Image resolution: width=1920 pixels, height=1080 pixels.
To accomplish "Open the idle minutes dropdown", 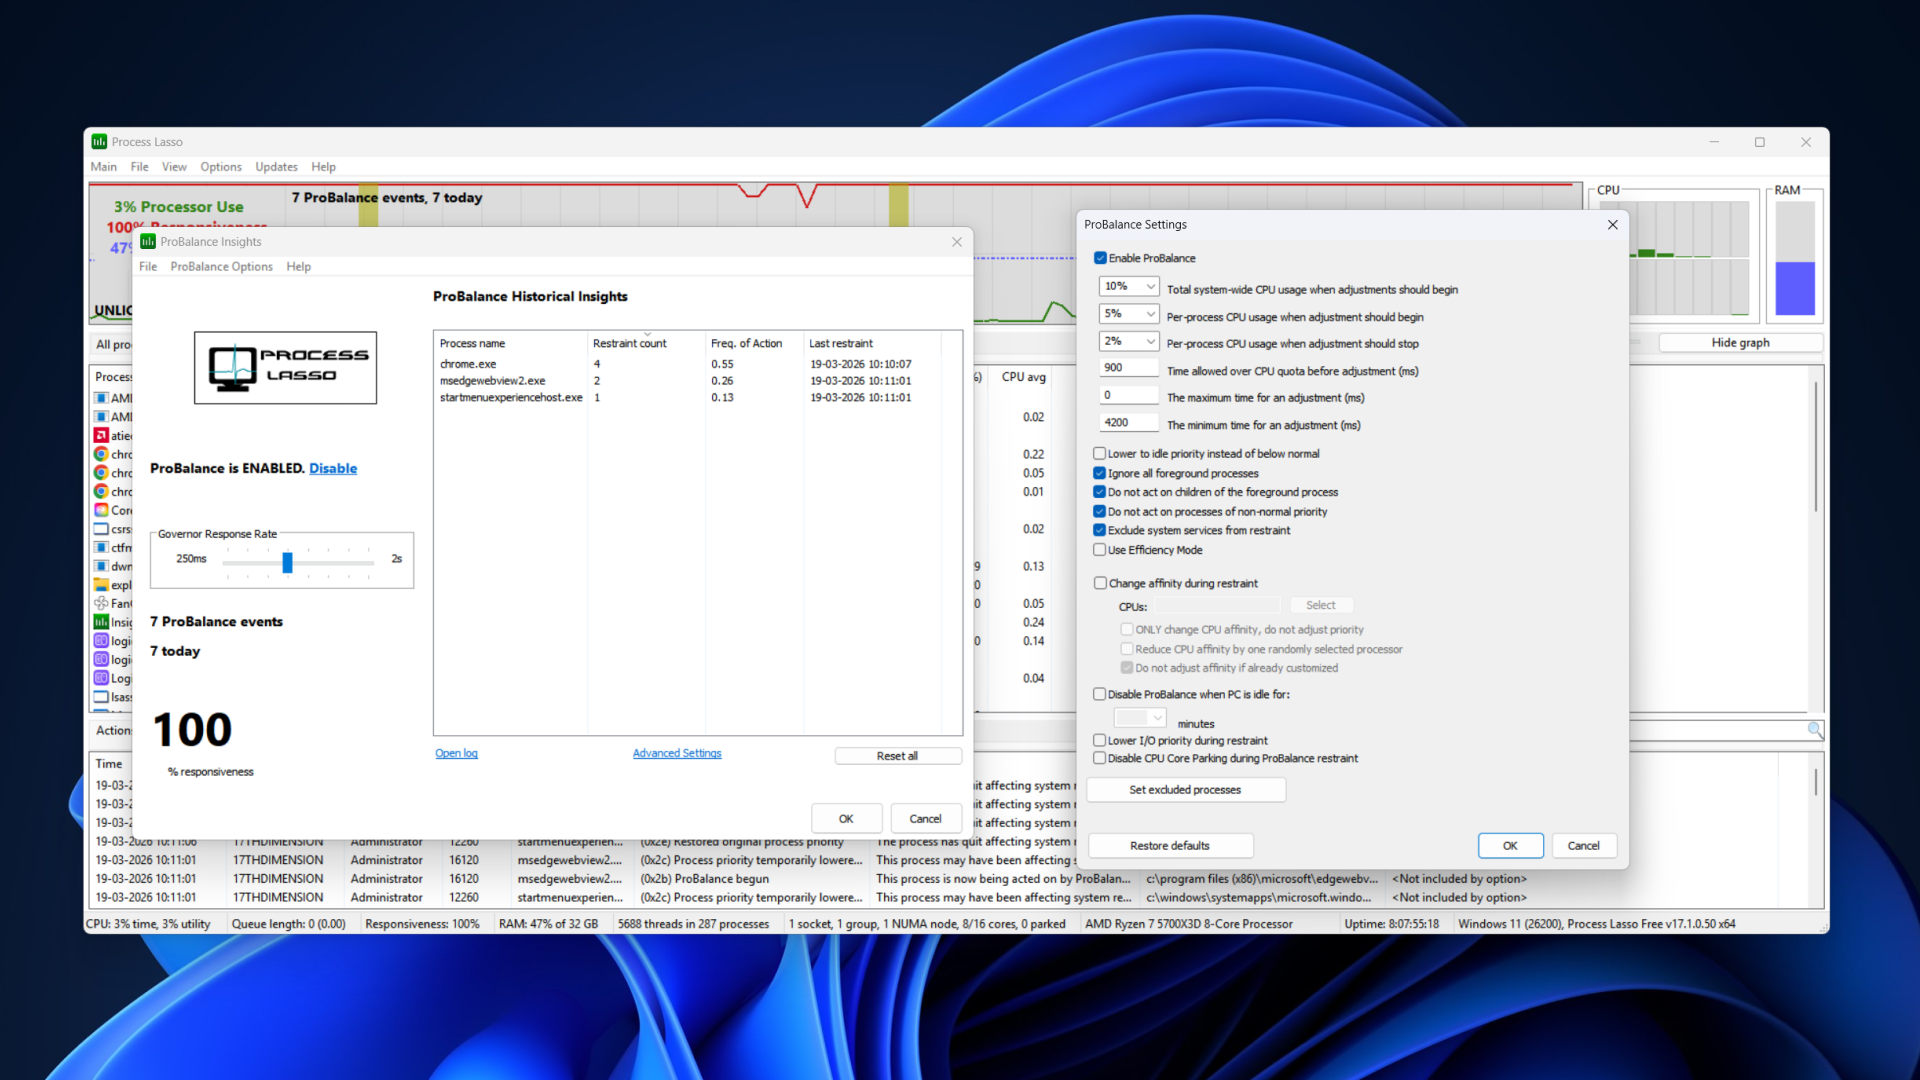I will [1140, 718].
